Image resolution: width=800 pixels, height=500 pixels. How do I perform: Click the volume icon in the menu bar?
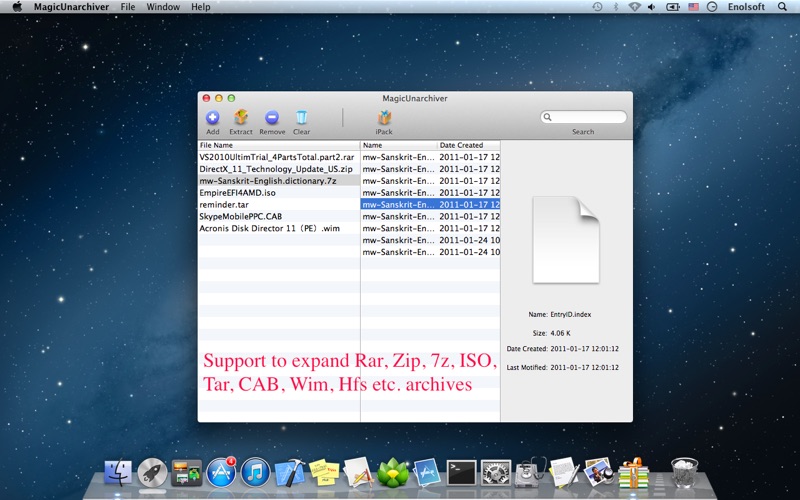tap(652, 7)
